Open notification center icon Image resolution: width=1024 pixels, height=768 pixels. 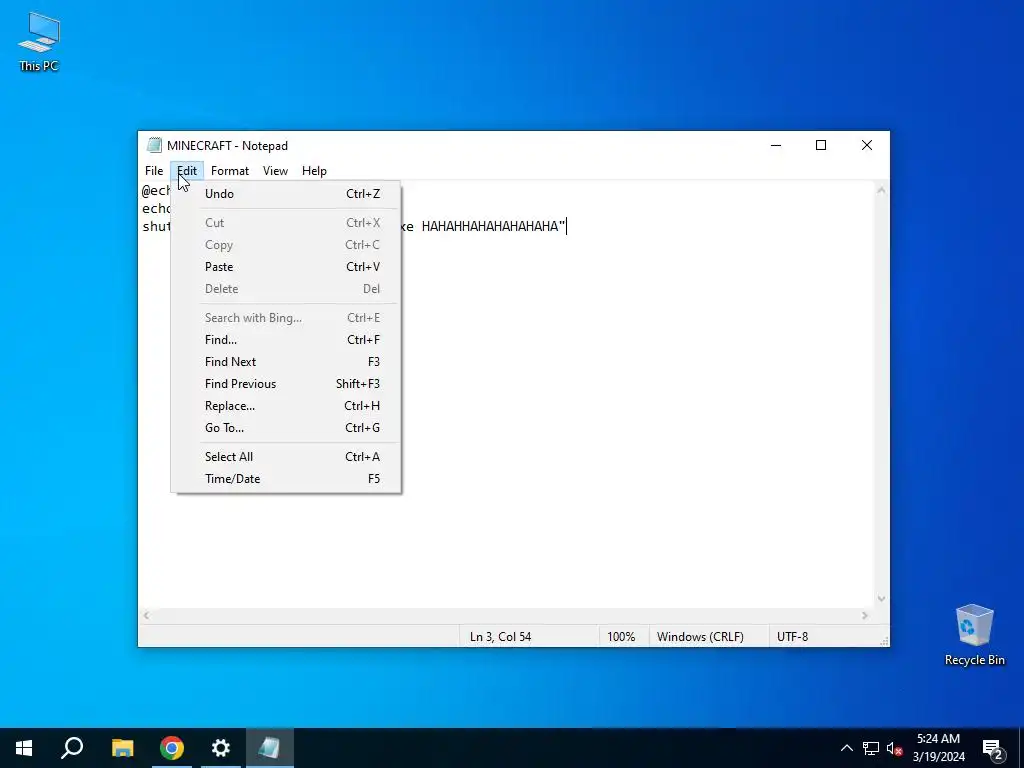click(993, 748)
